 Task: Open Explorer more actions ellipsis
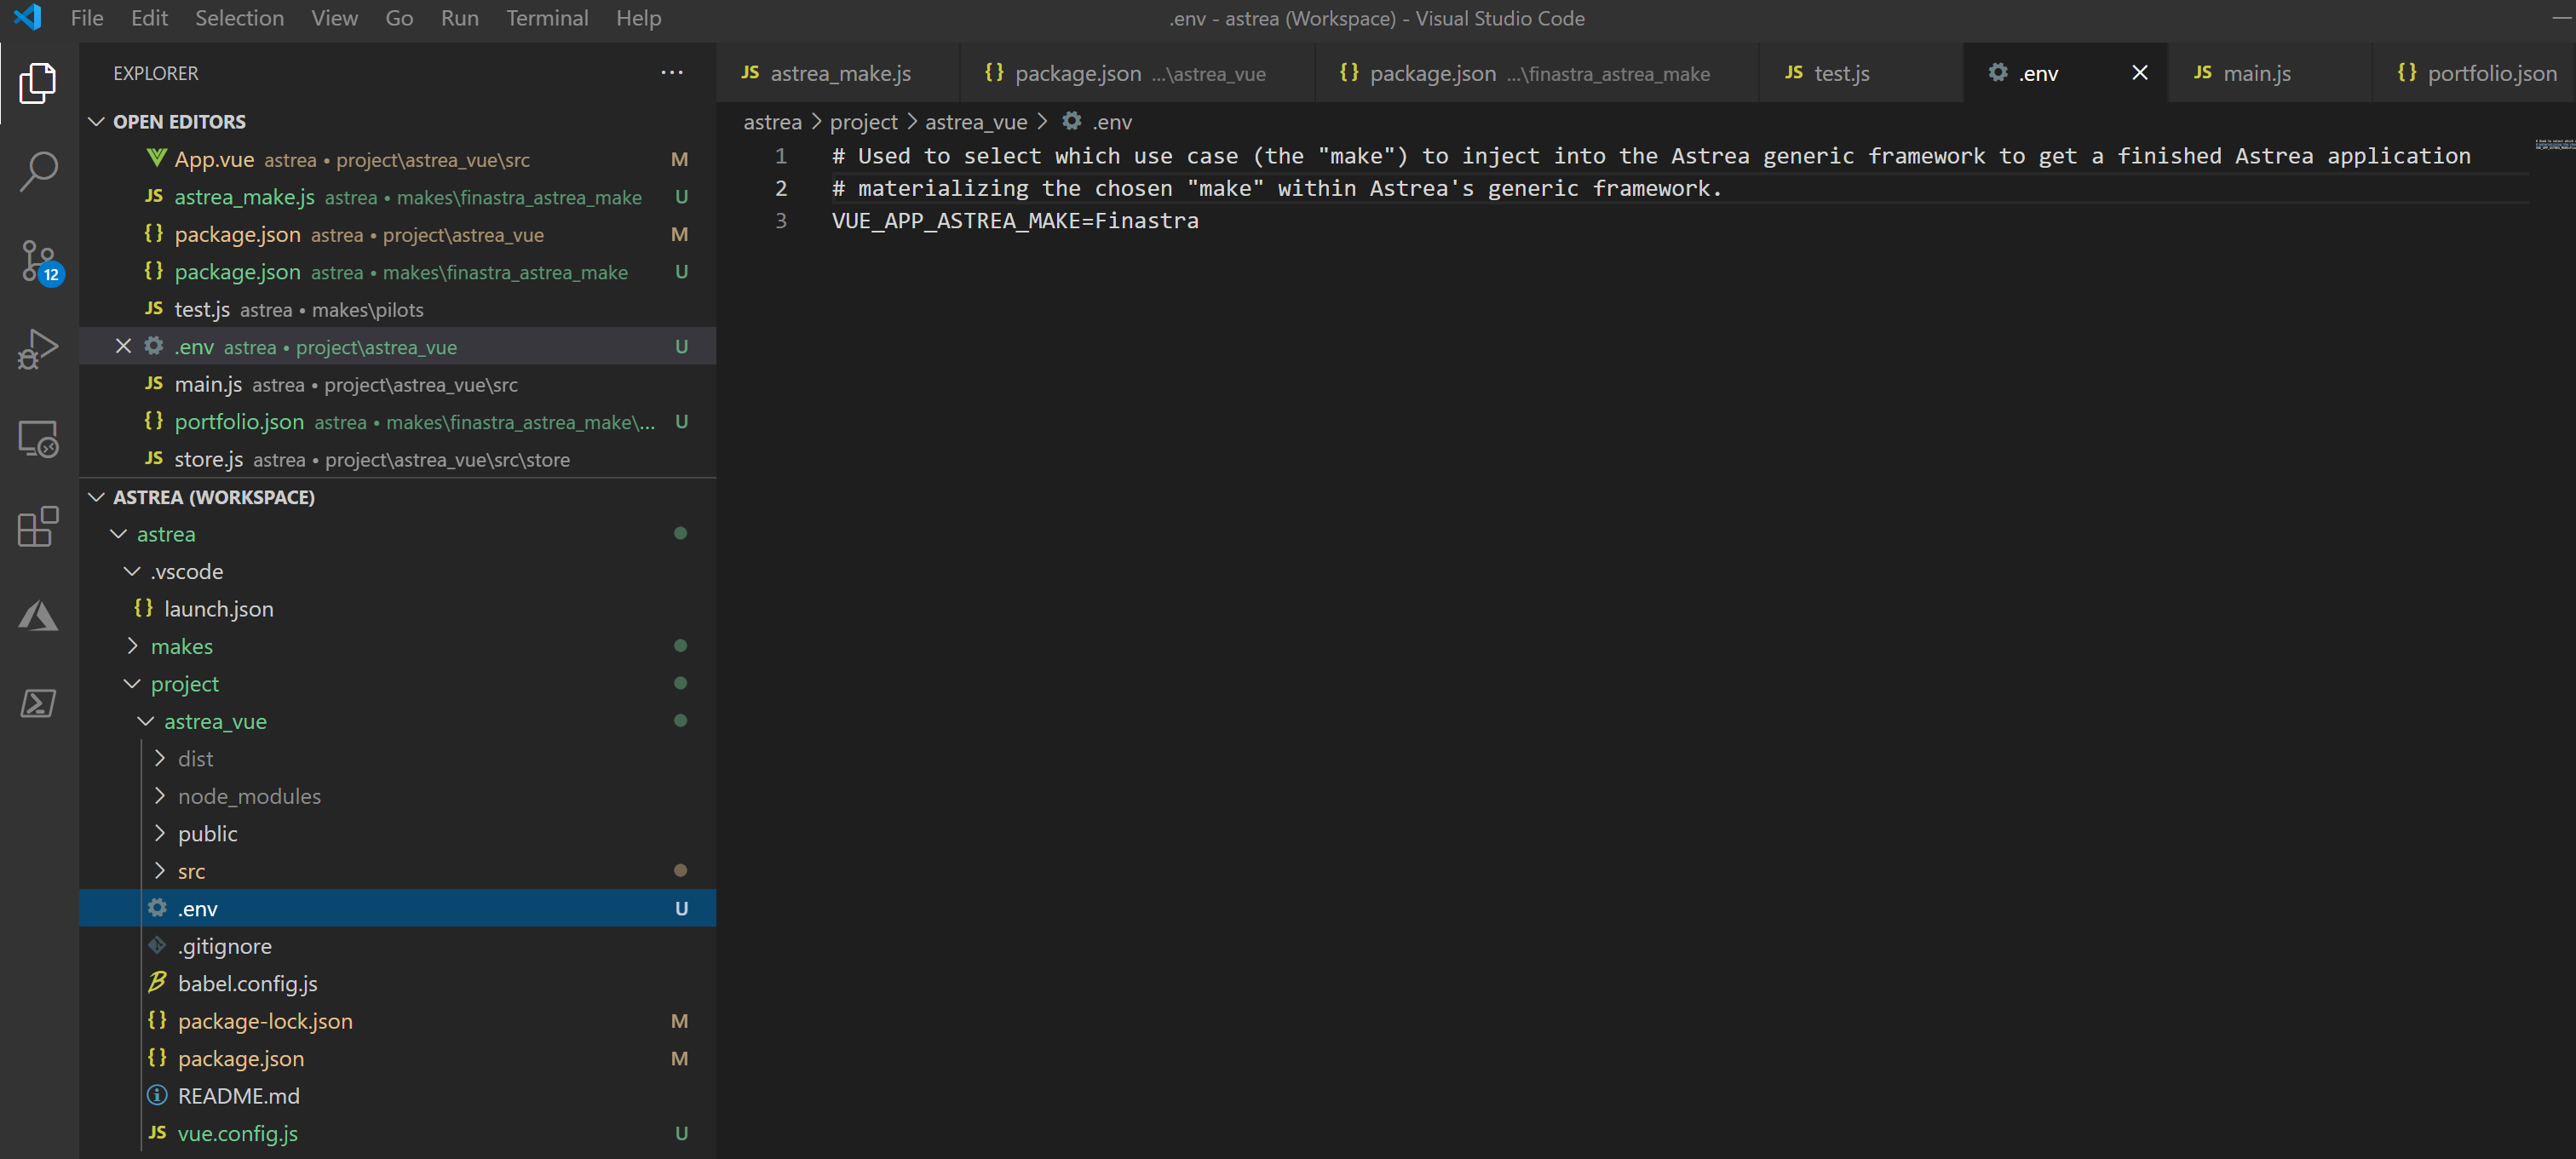click(672, 73)
